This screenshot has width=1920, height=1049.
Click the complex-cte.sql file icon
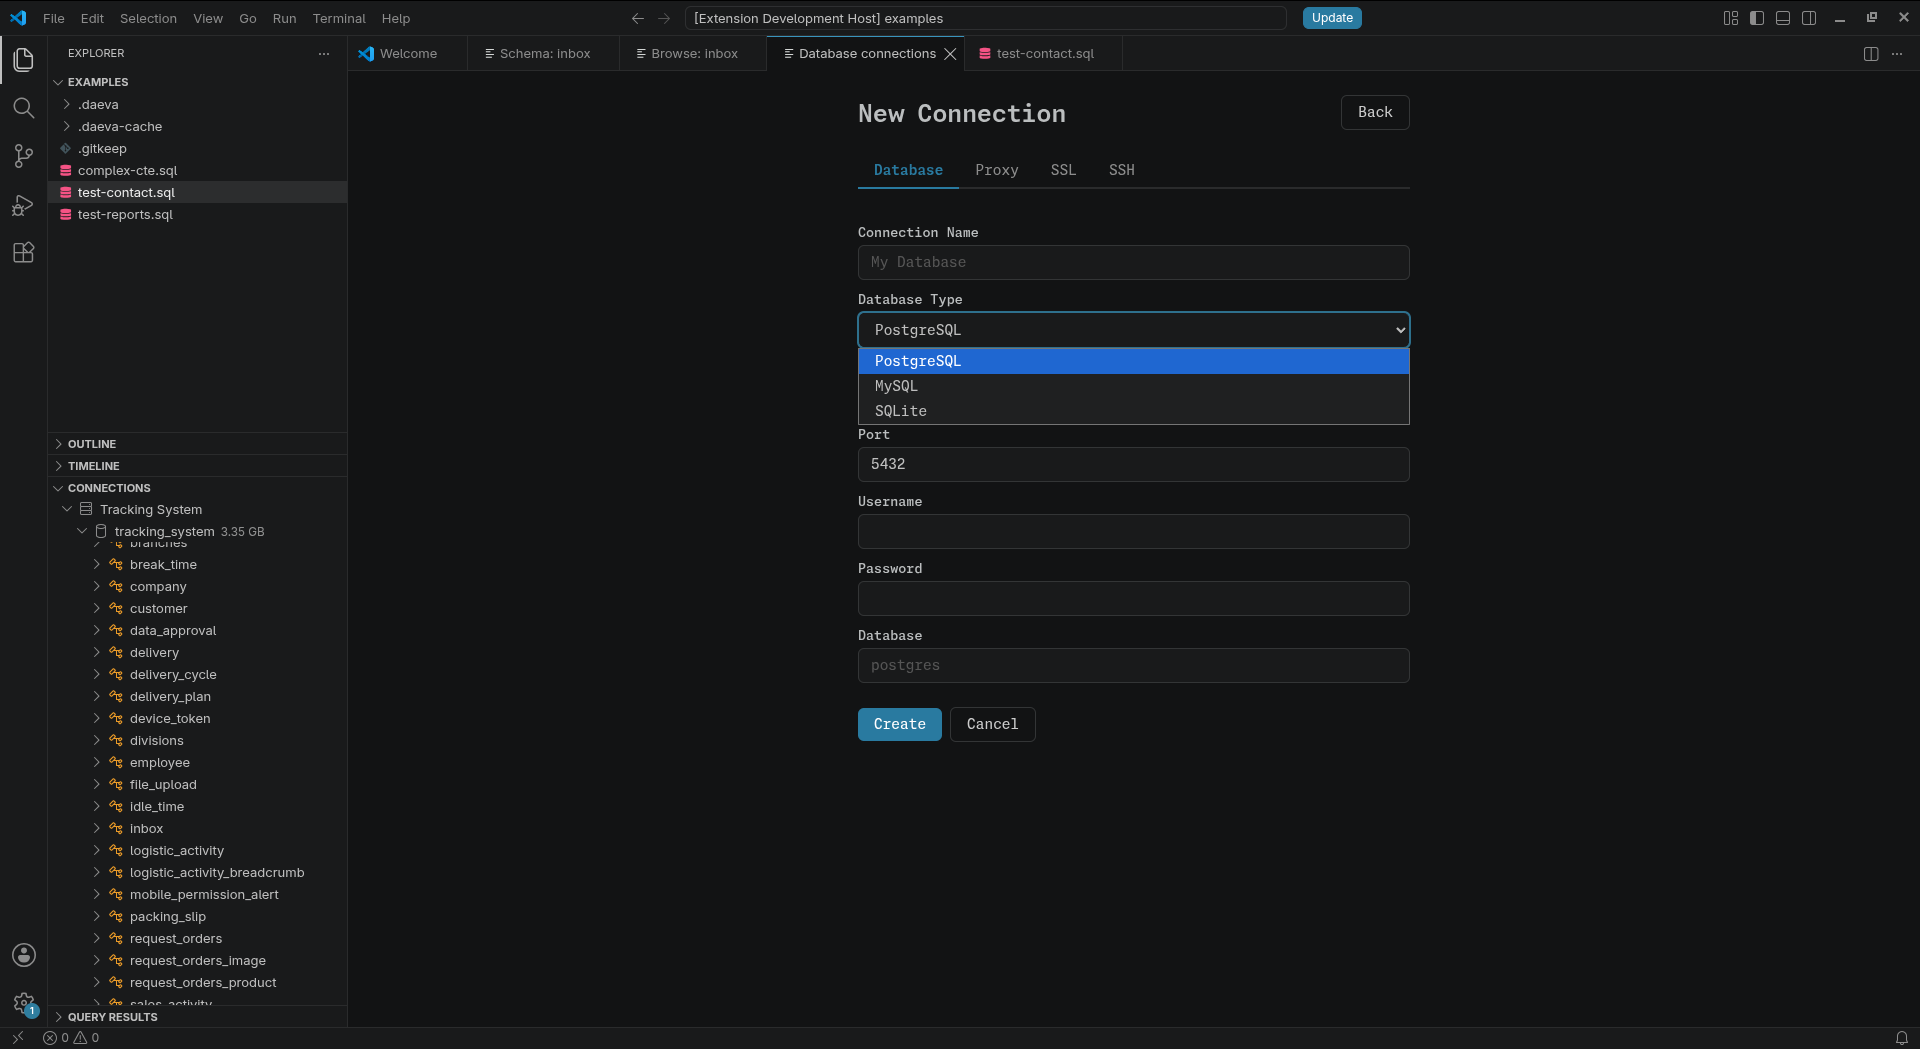click(x=66, y=170)
